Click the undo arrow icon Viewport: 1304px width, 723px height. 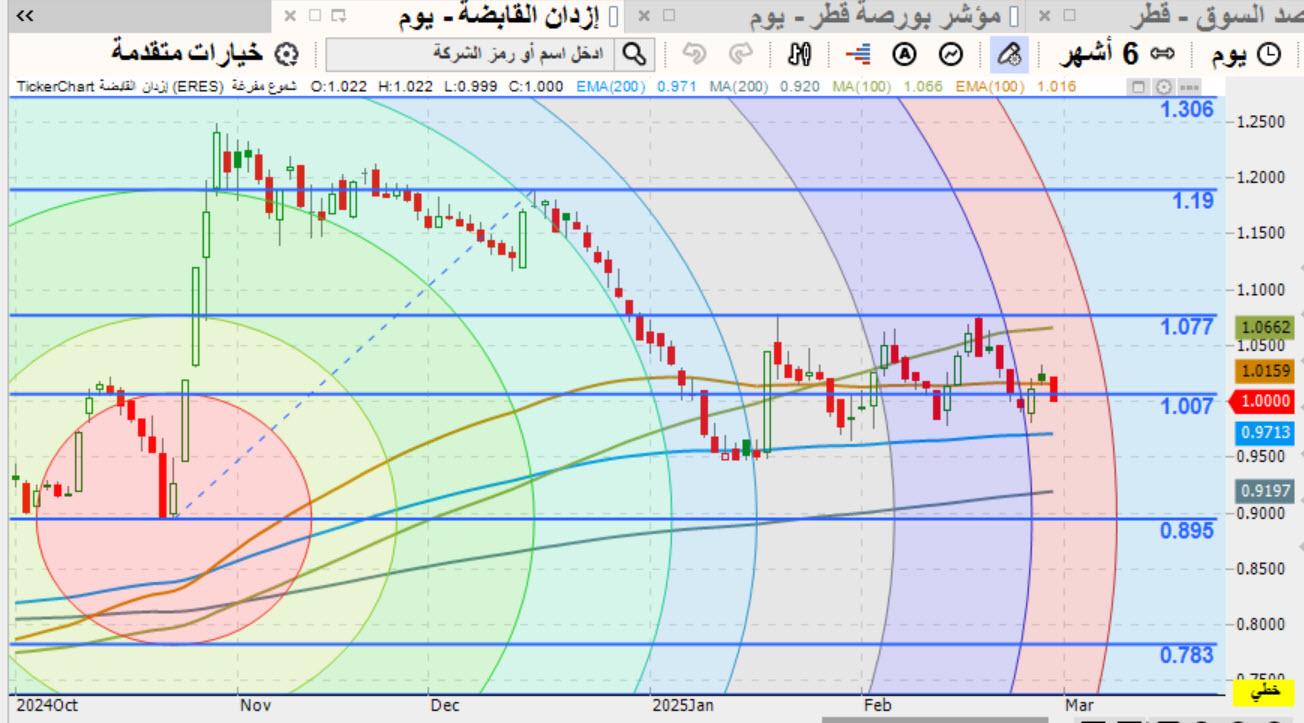pyautogui.click(x=695, y=54)
